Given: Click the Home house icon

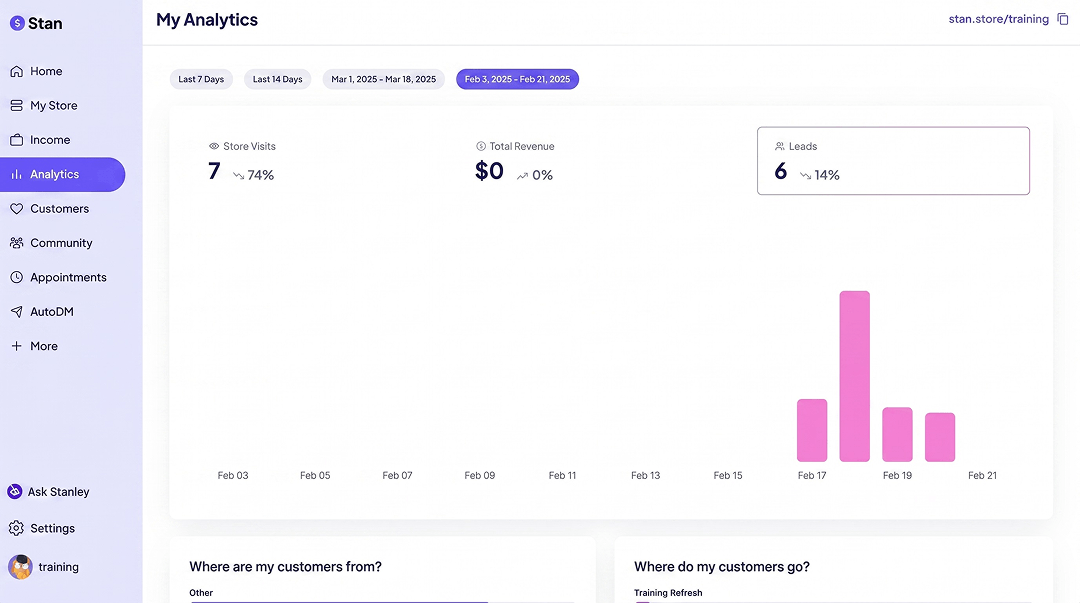Looking at the screenshot, I should pyautogui.click(x=17, y=71).
